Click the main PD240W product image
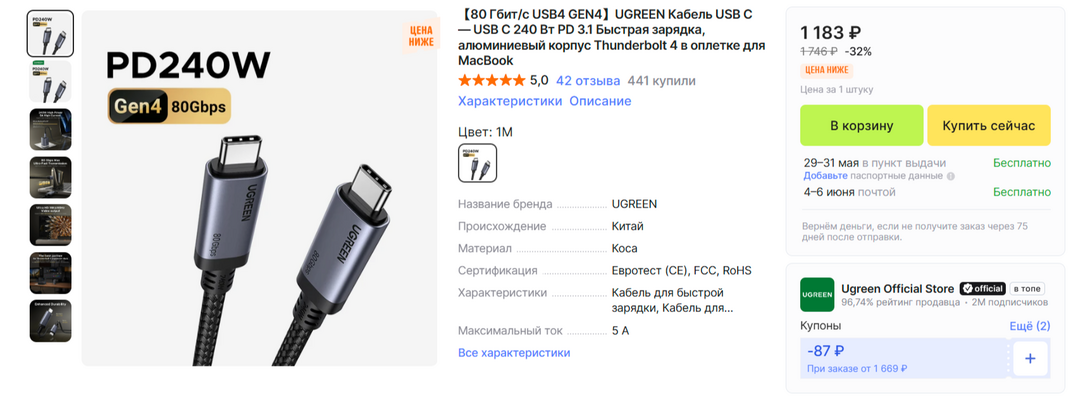Screen dimensions: 1090x407 259,188
